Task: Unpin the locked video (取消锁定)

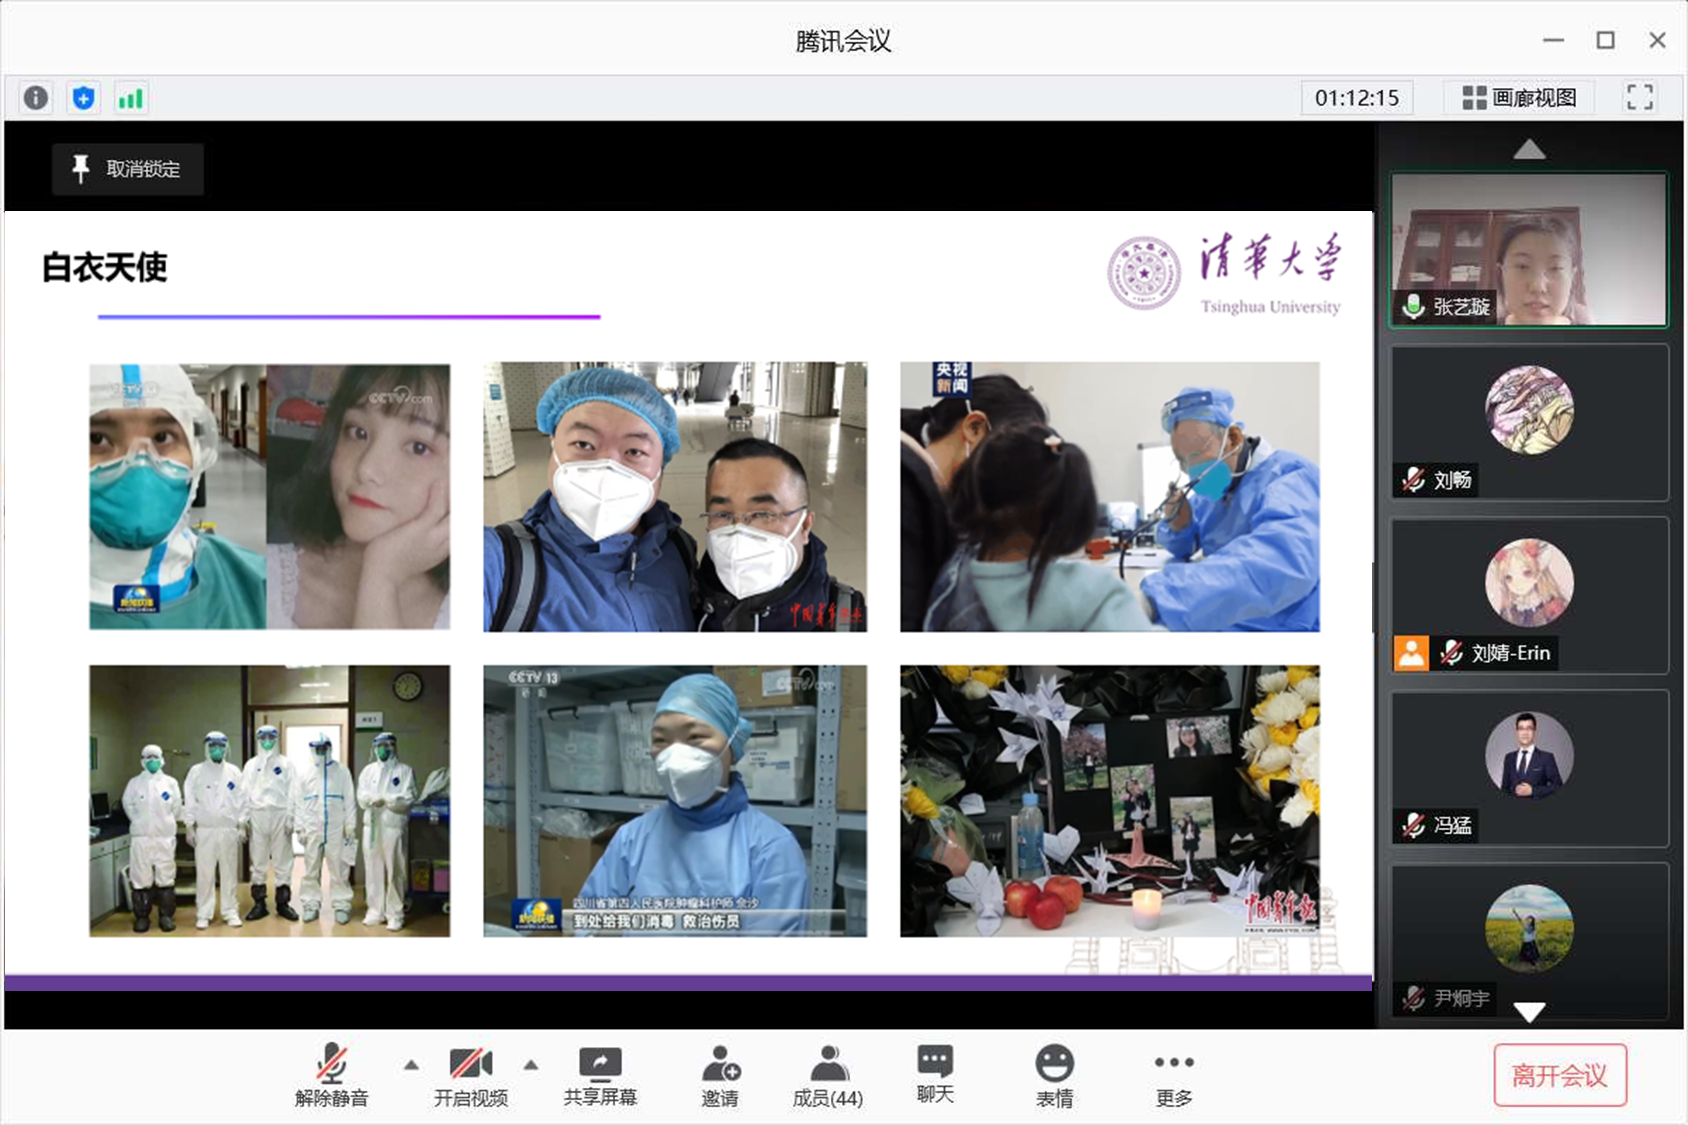Action: (x=128, y=169)
